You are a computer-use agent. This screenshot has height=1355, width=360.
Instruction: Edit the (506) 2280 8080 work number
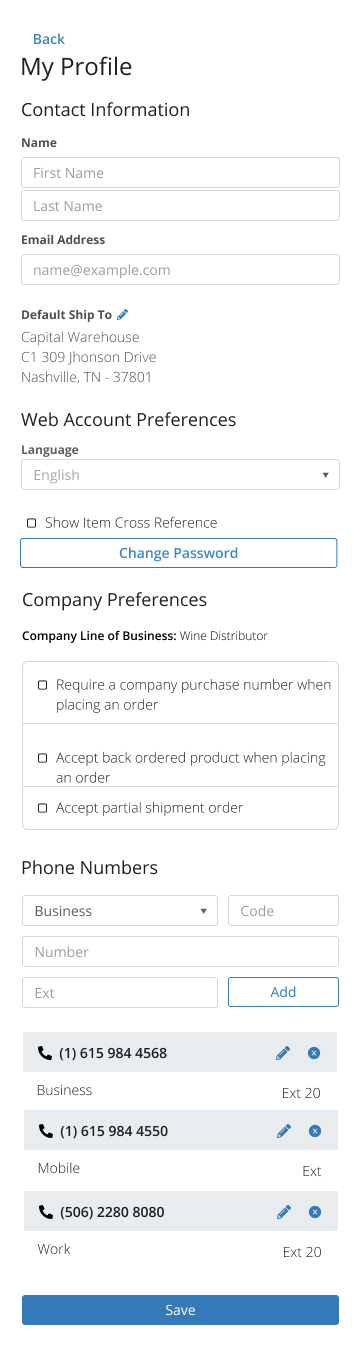(283, 1212)
